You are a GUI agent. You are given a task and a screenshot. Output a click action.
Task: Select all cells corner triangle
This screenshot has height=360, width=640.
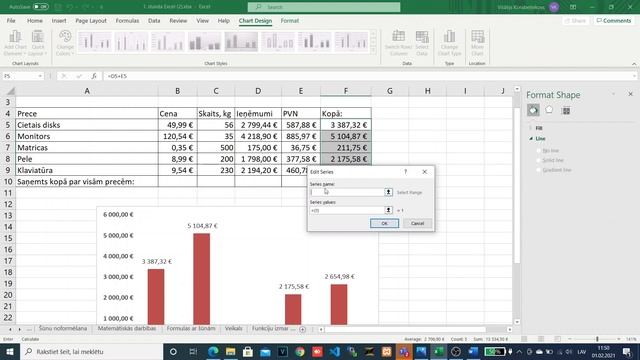(11, 91)
